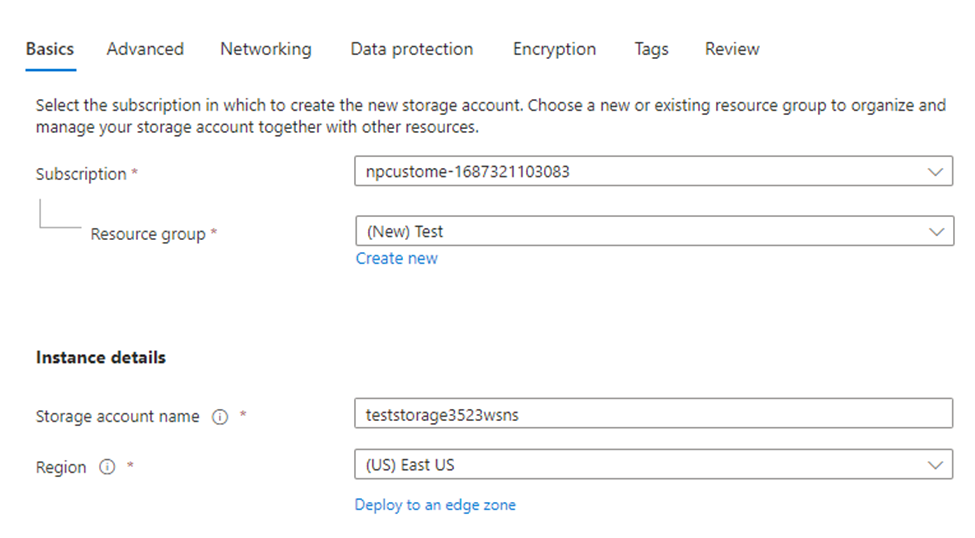Select the Encryption tab

[x=554, y=49]
